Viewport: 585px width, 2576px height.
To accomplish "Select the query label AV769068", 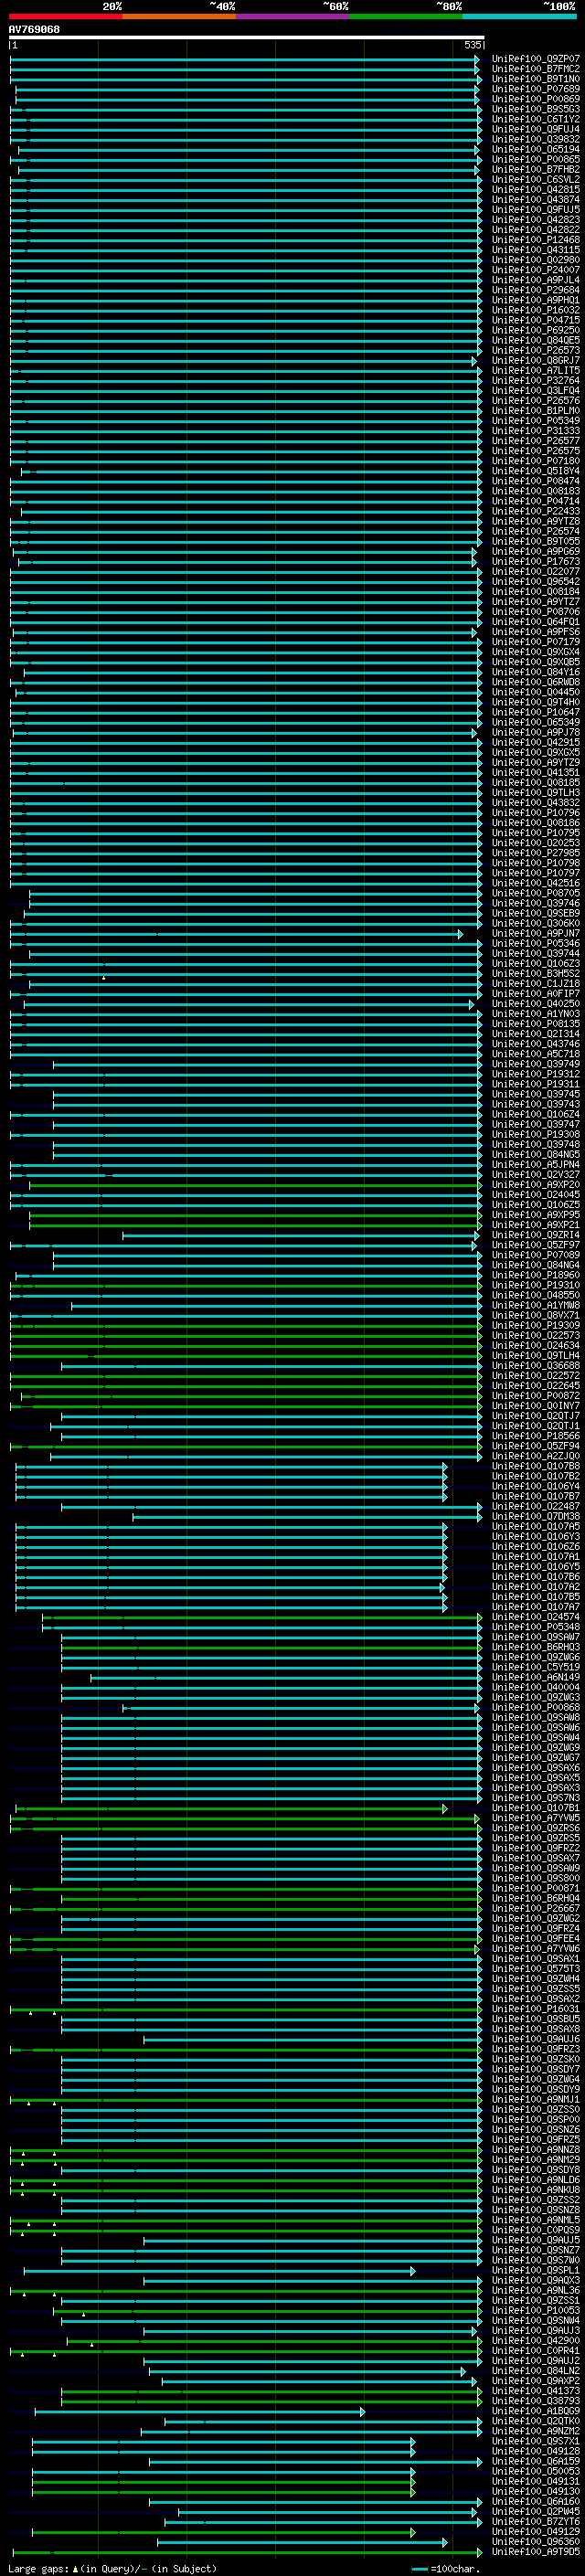I will point(34,29).
